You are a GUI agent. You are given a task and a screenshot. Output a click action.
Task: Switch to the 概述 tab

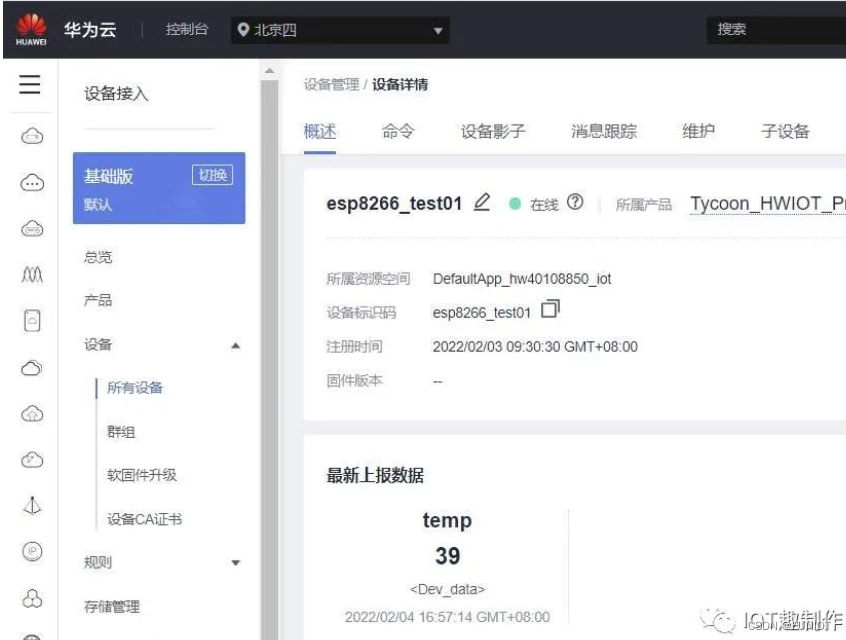319,131
